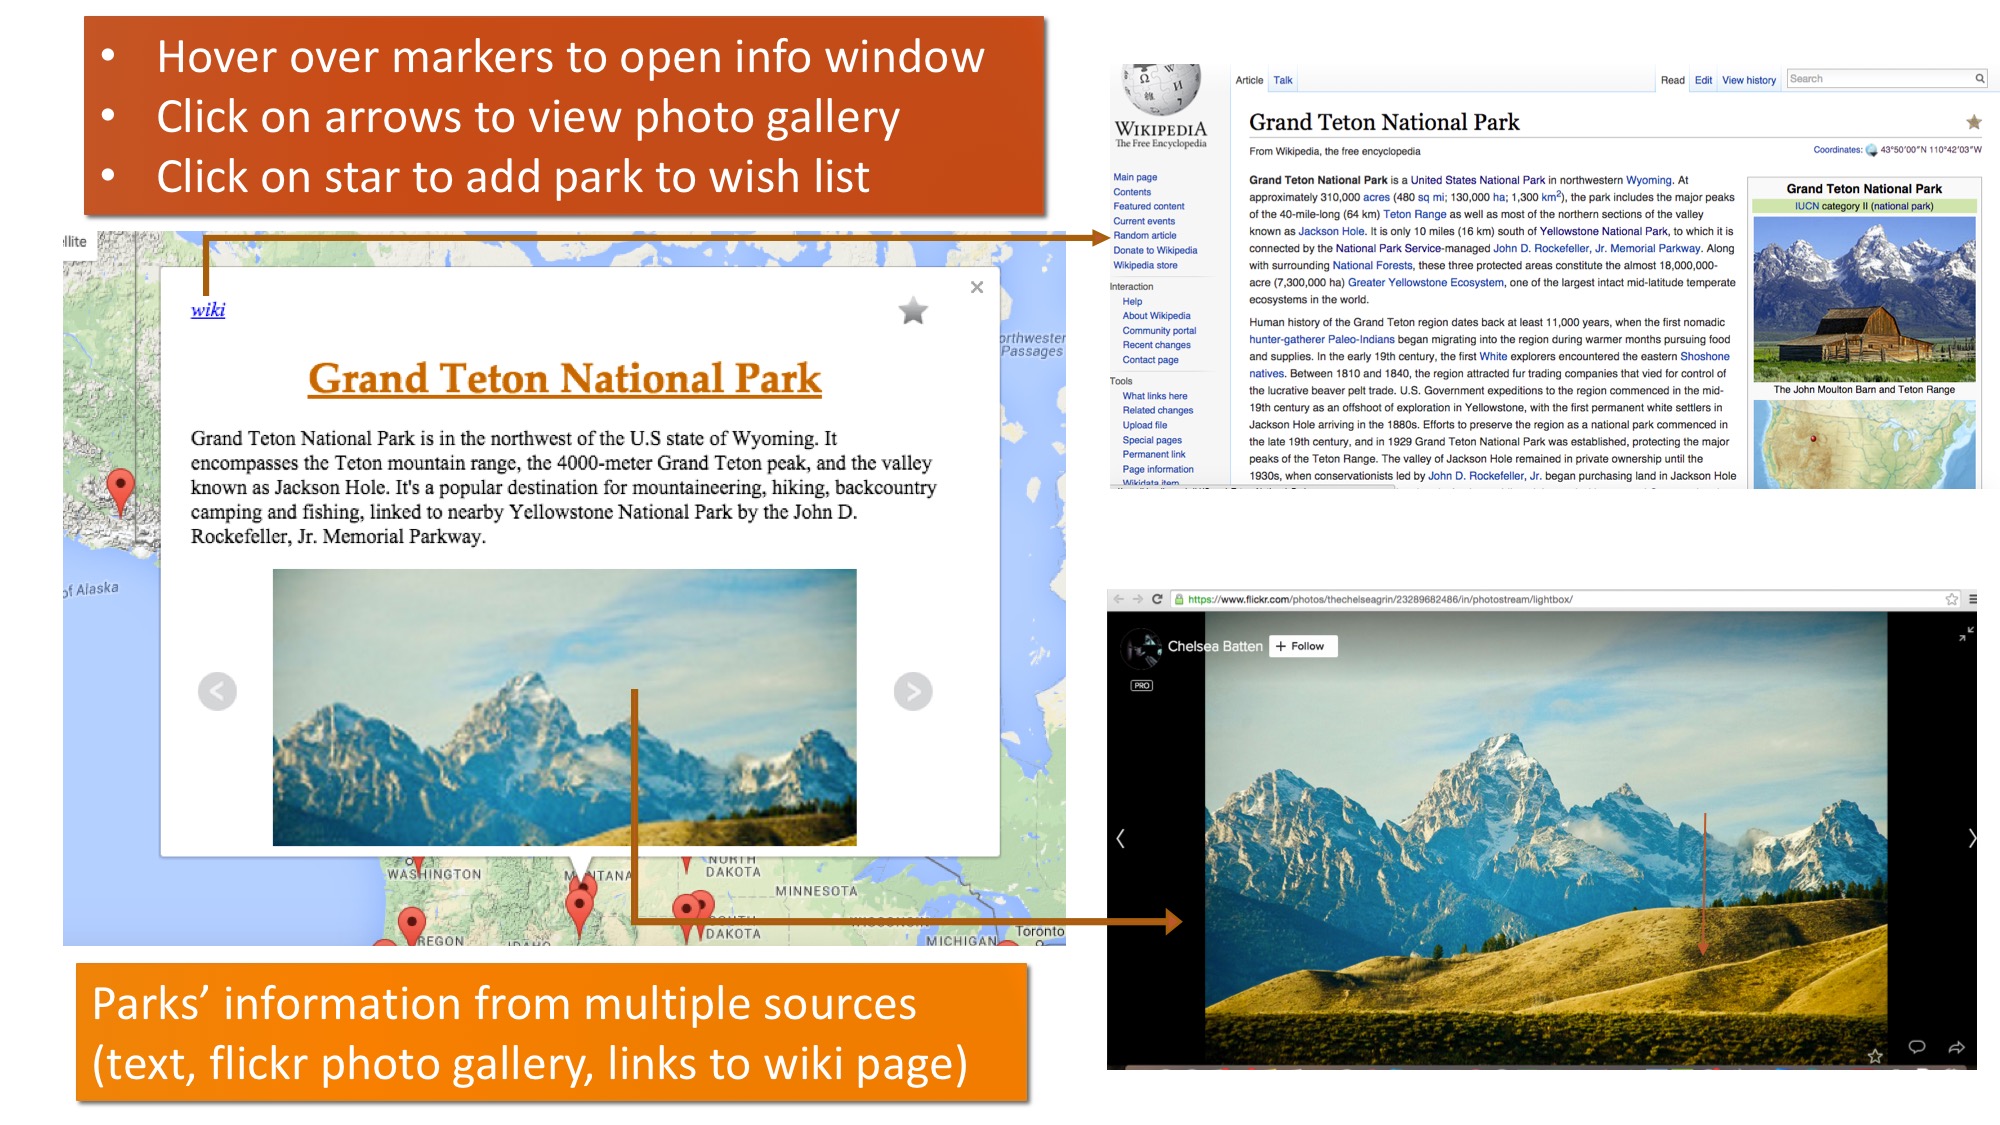Screen dimensions: 2000x1125
Task: Switch to the Wikipedia Talk tab
Action: pyautogui.click(x=1283, y=80)
